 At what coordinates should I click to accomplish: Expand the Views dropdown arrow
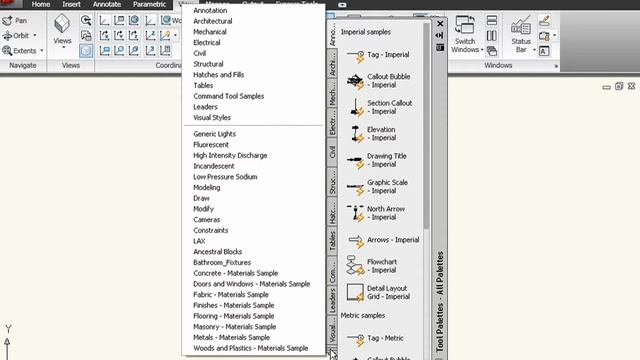[x=64, y=48]
